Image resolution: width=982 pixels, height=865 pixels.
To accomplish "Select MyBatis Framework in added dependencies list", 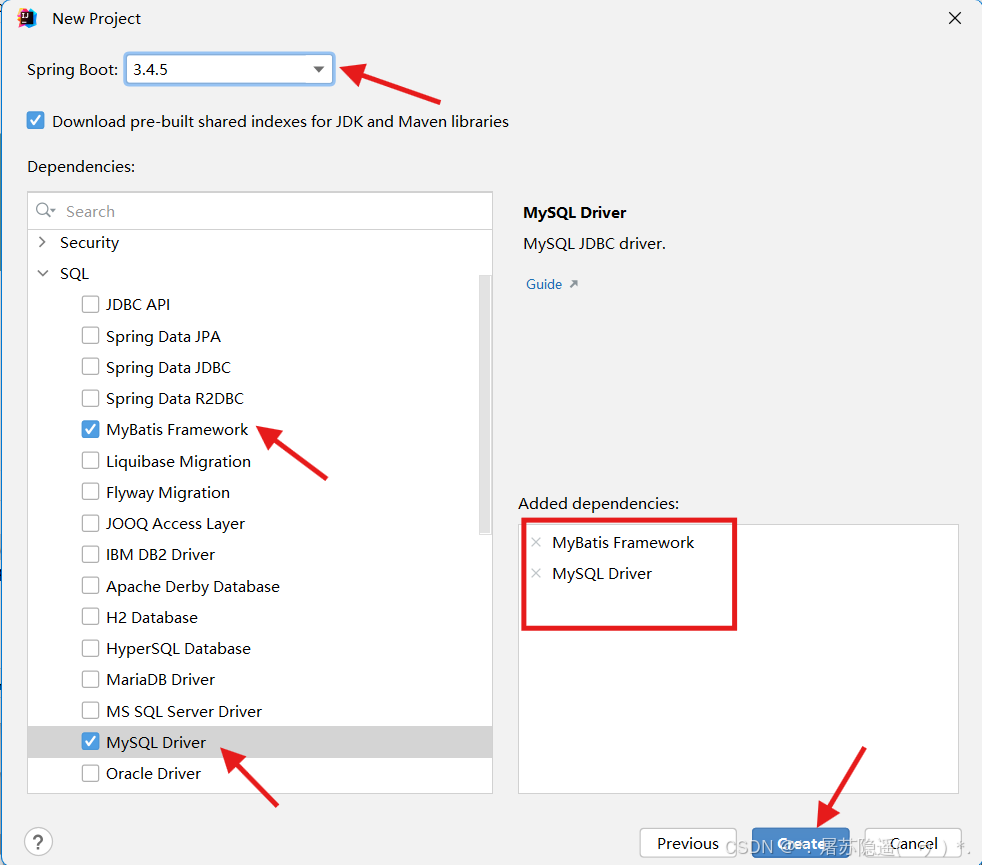I will click(x=623, y=542).
